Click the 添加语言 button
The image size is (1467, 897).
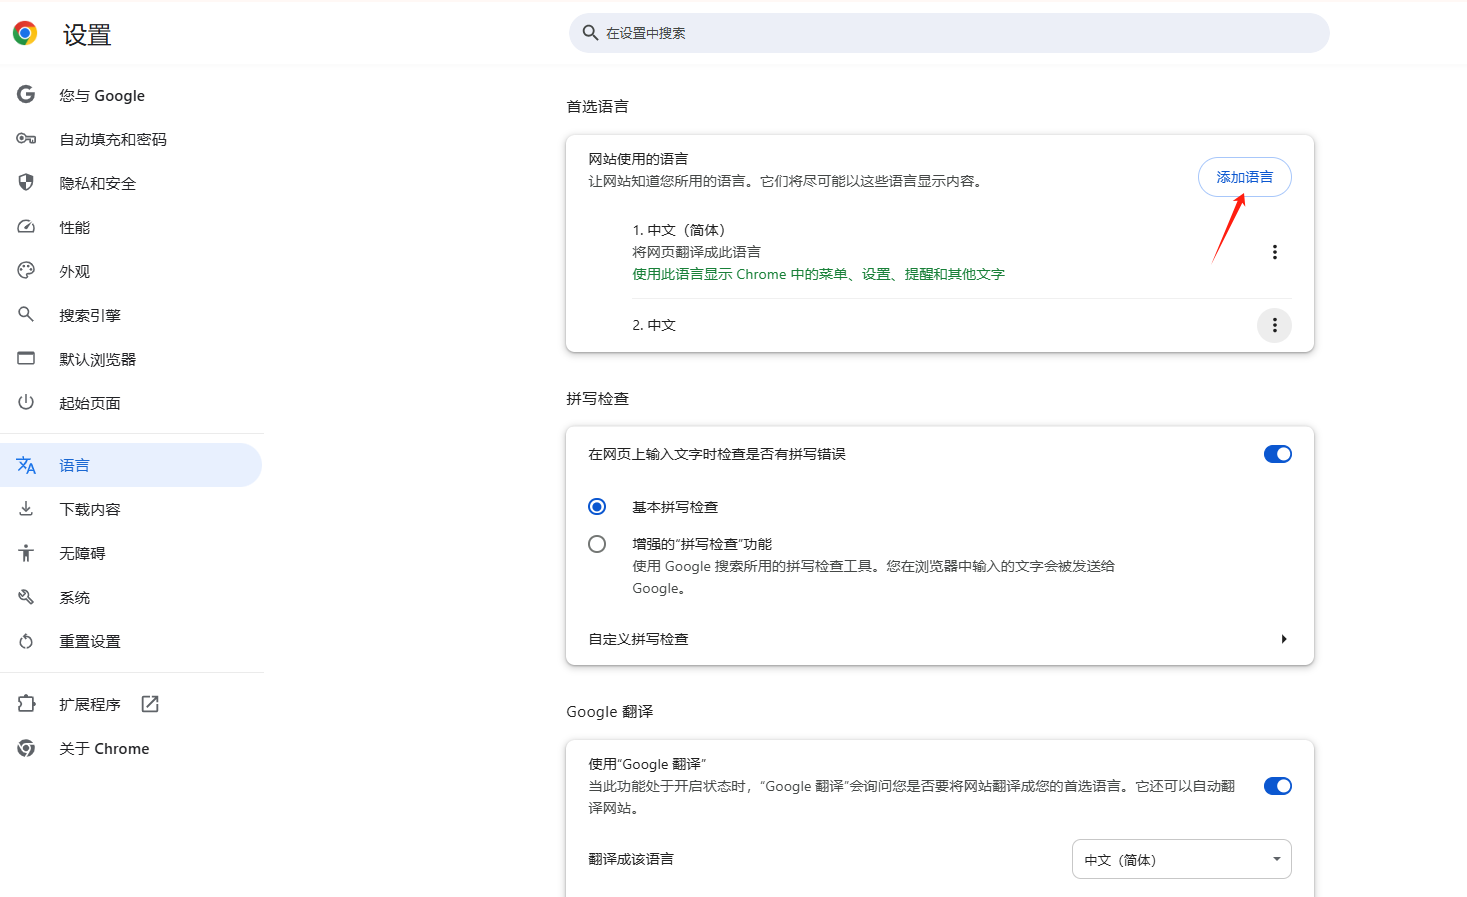[1244, 177]
